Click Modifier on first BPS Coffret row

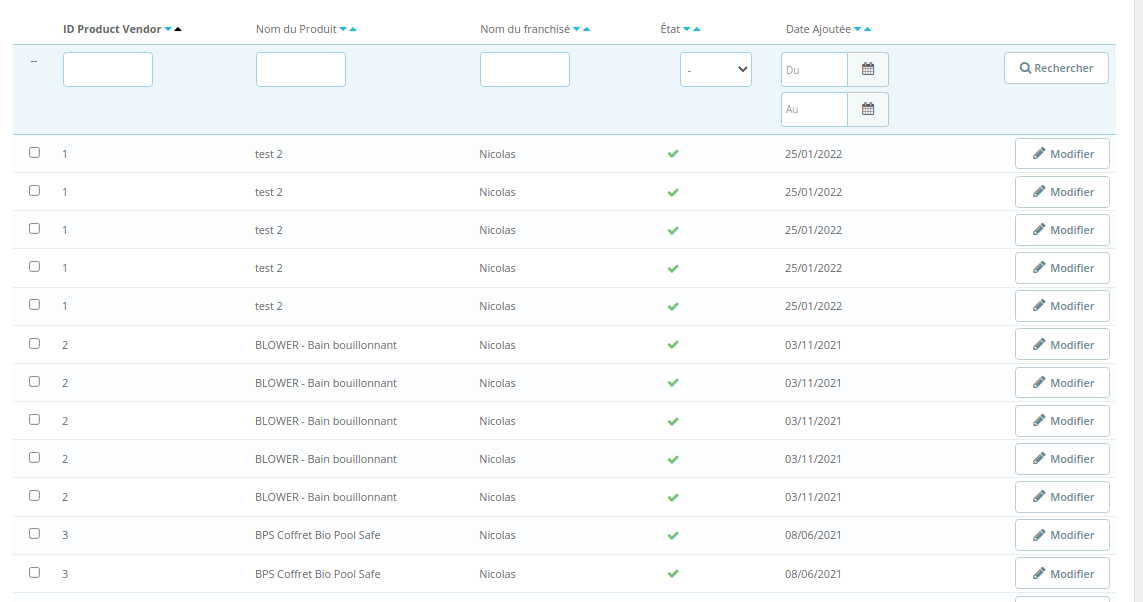[1062, 535]
